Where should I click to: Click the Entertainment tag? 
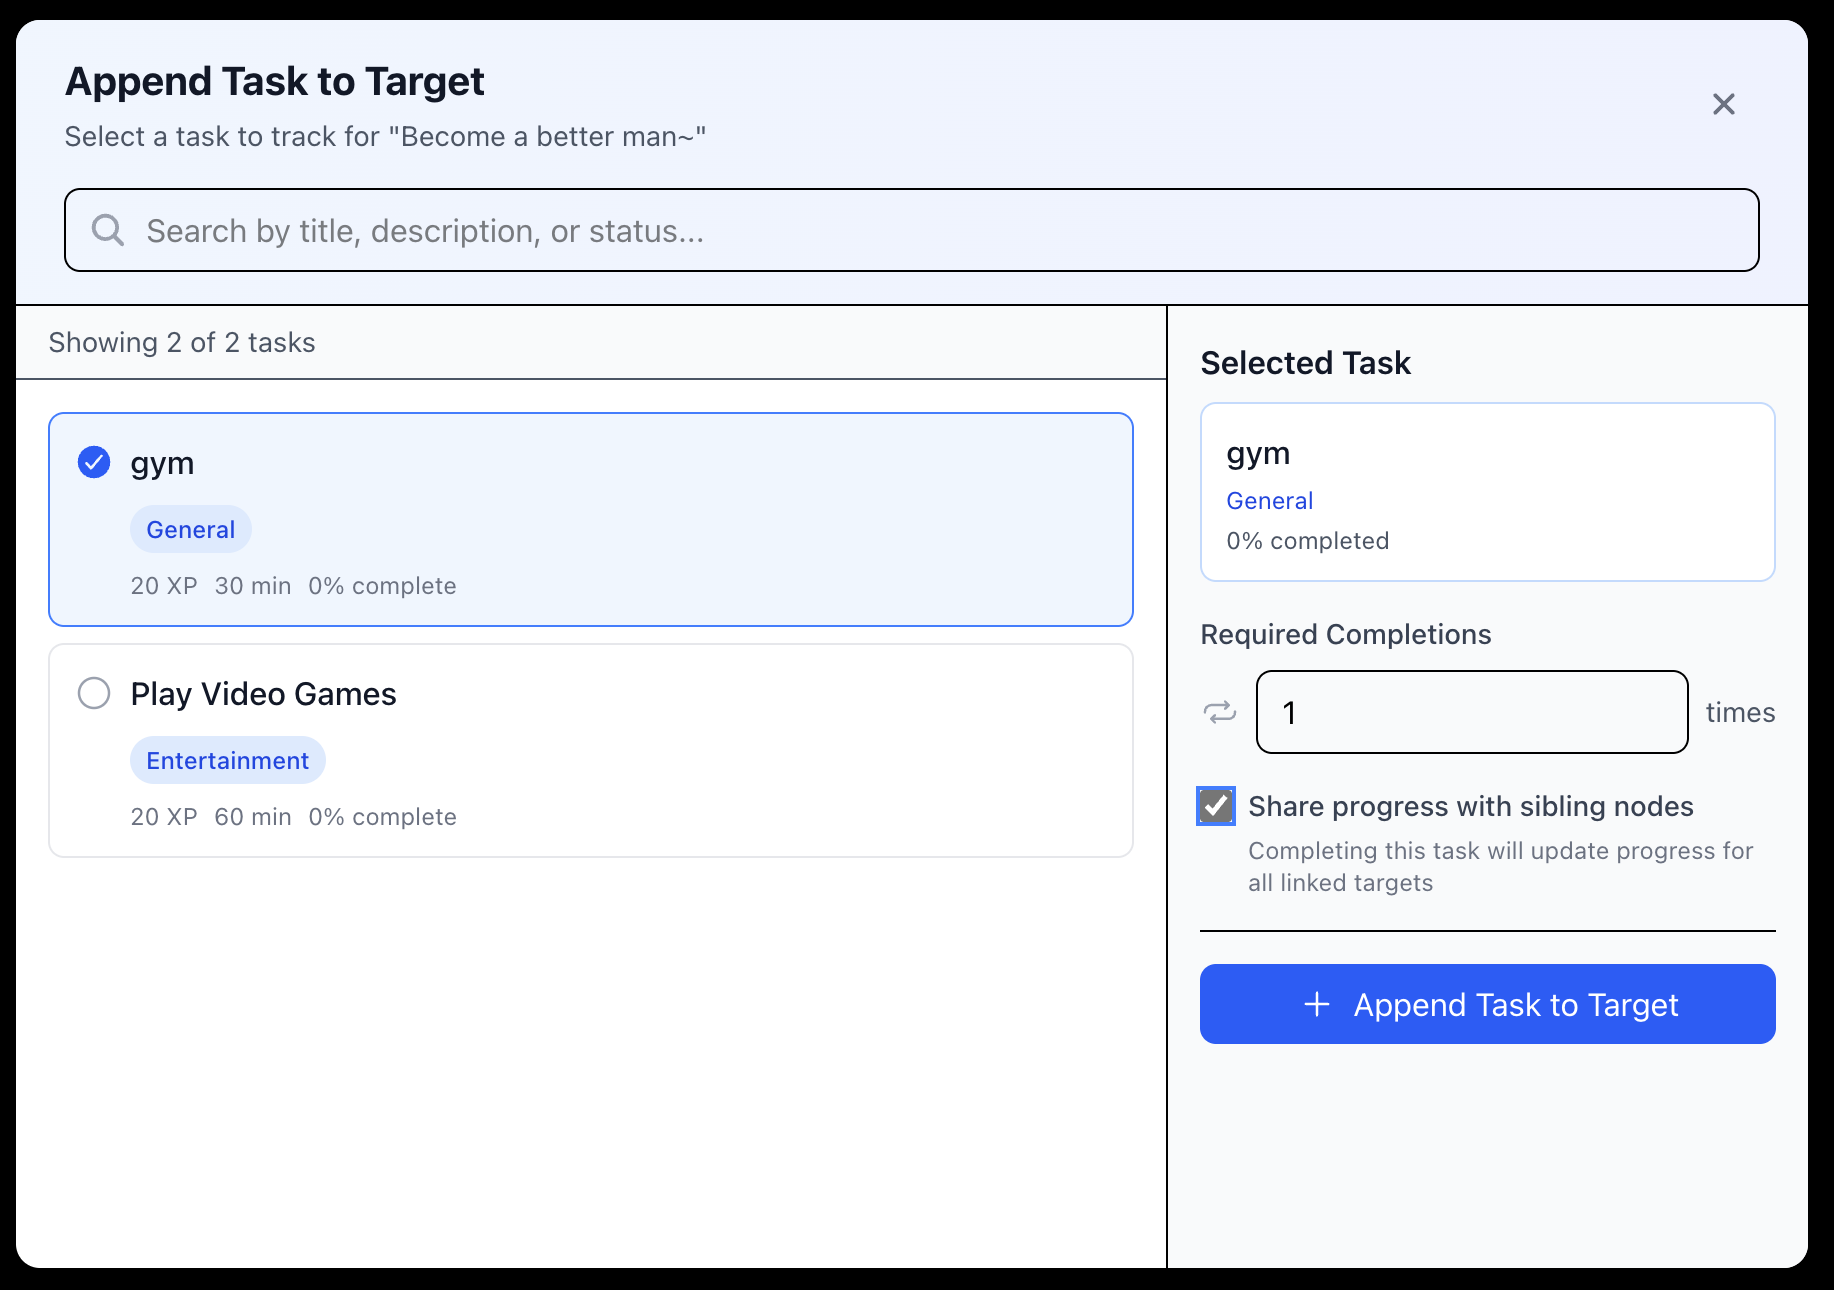click(x=228, y=760)
